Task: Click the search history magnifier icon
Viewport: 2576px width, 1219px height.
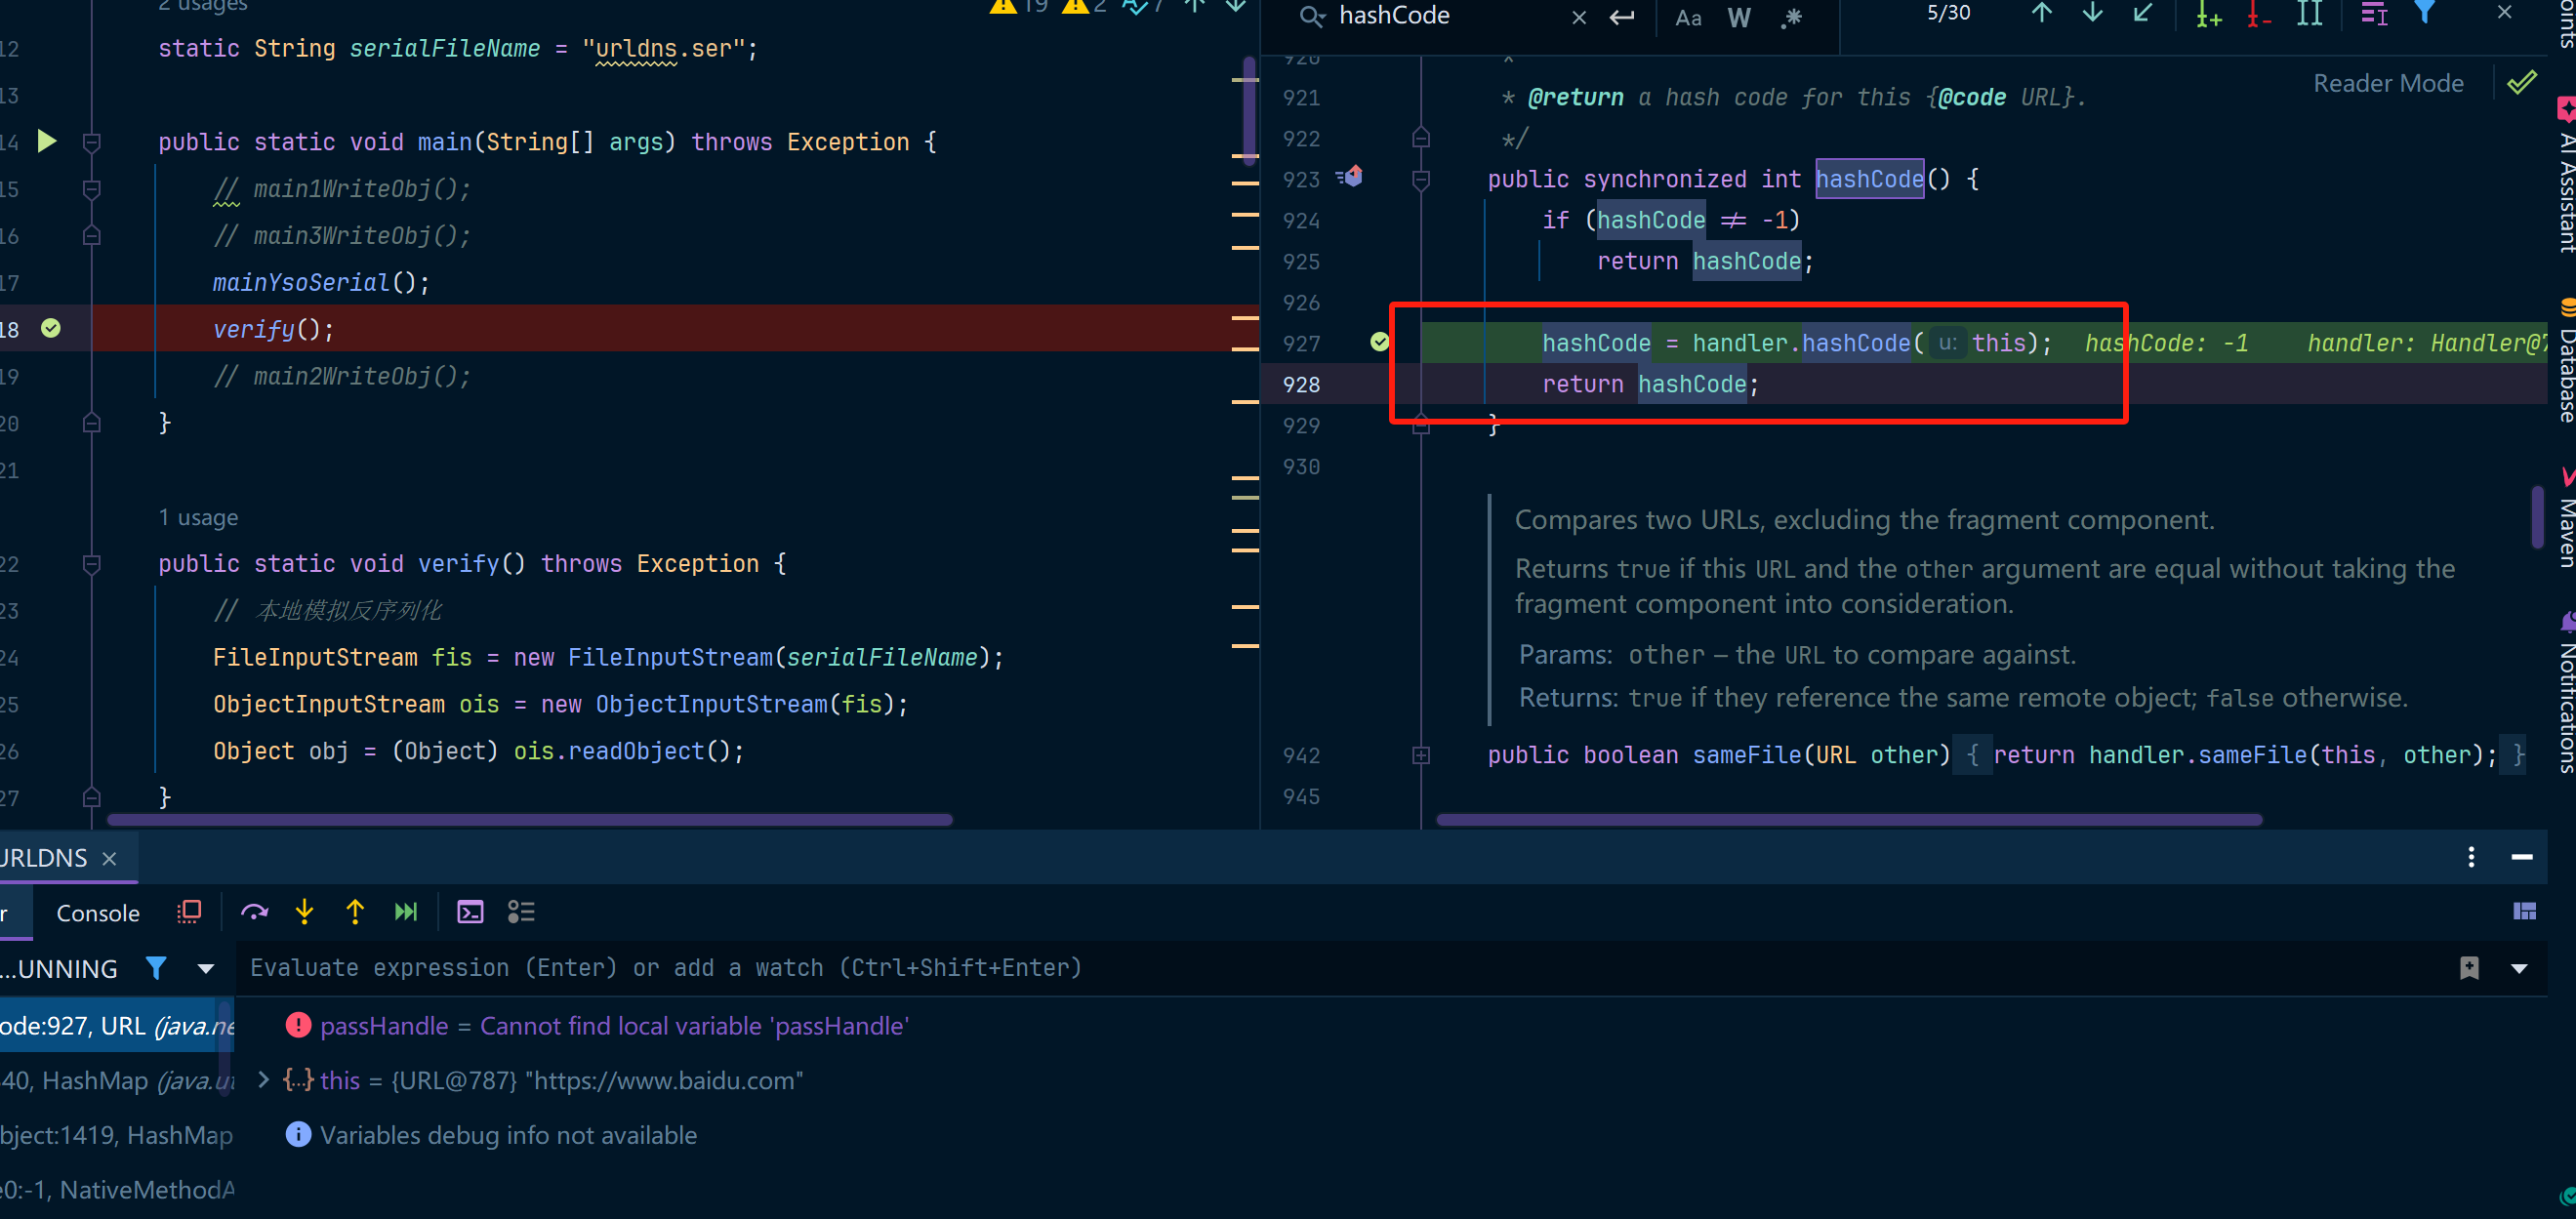Action: [1311, 16]
